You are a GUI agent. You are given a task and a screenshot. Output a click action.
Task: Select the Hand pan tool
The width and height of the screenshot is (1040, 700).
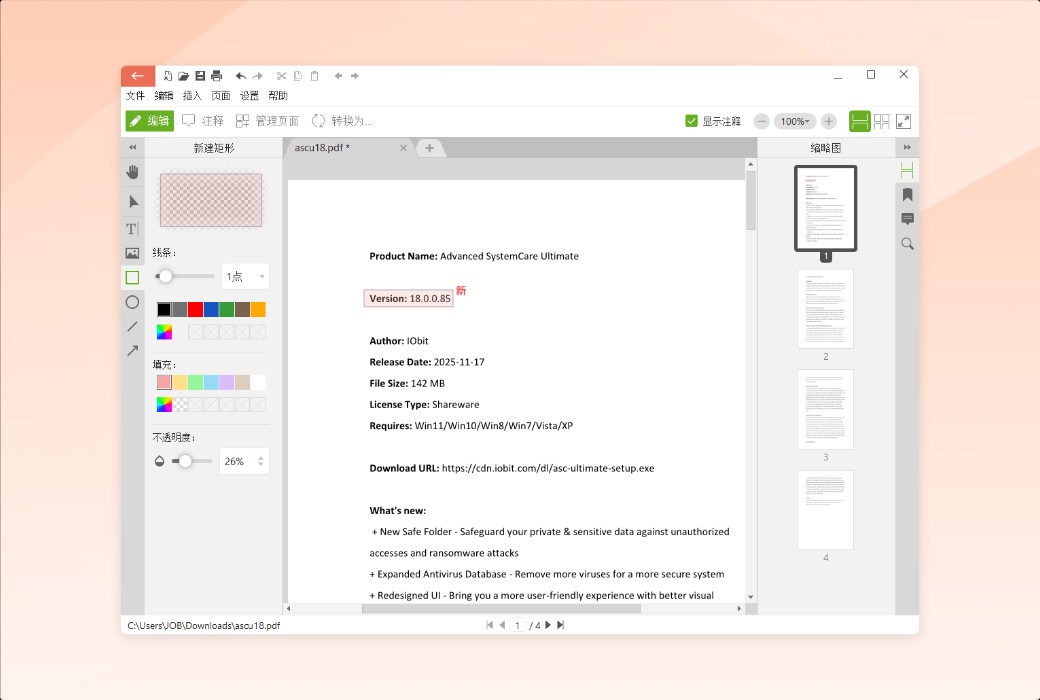pos(131,172)
